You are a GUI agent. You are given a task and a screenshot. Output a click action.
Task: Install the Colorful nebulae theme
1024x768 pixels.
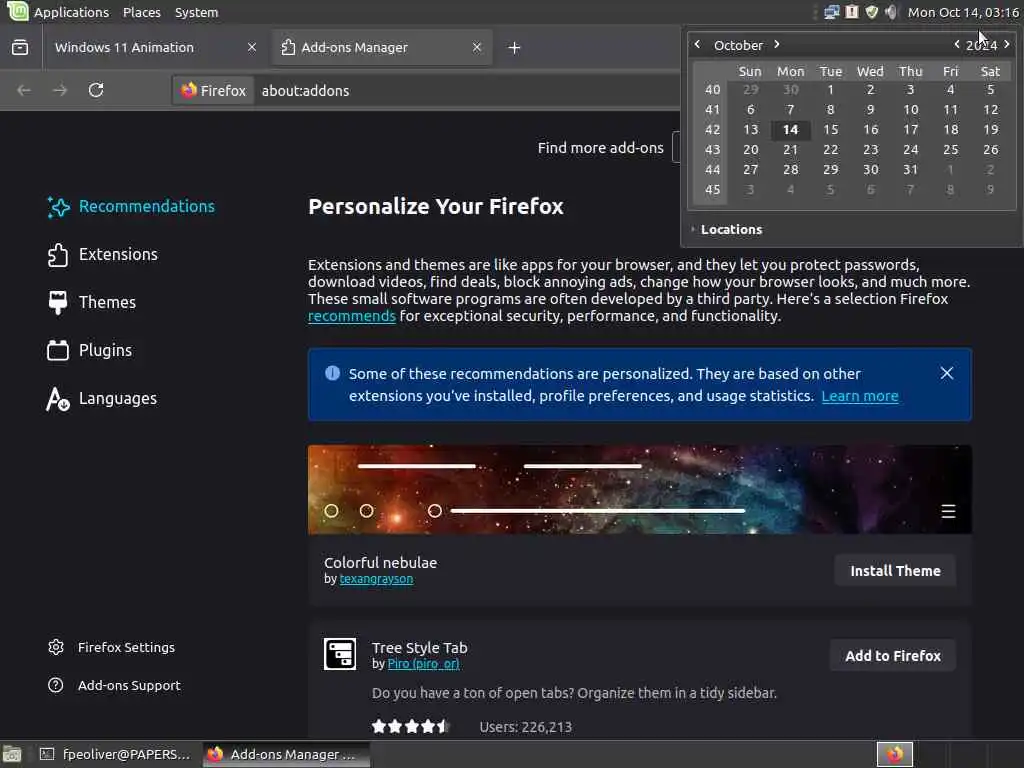[895, 571]
